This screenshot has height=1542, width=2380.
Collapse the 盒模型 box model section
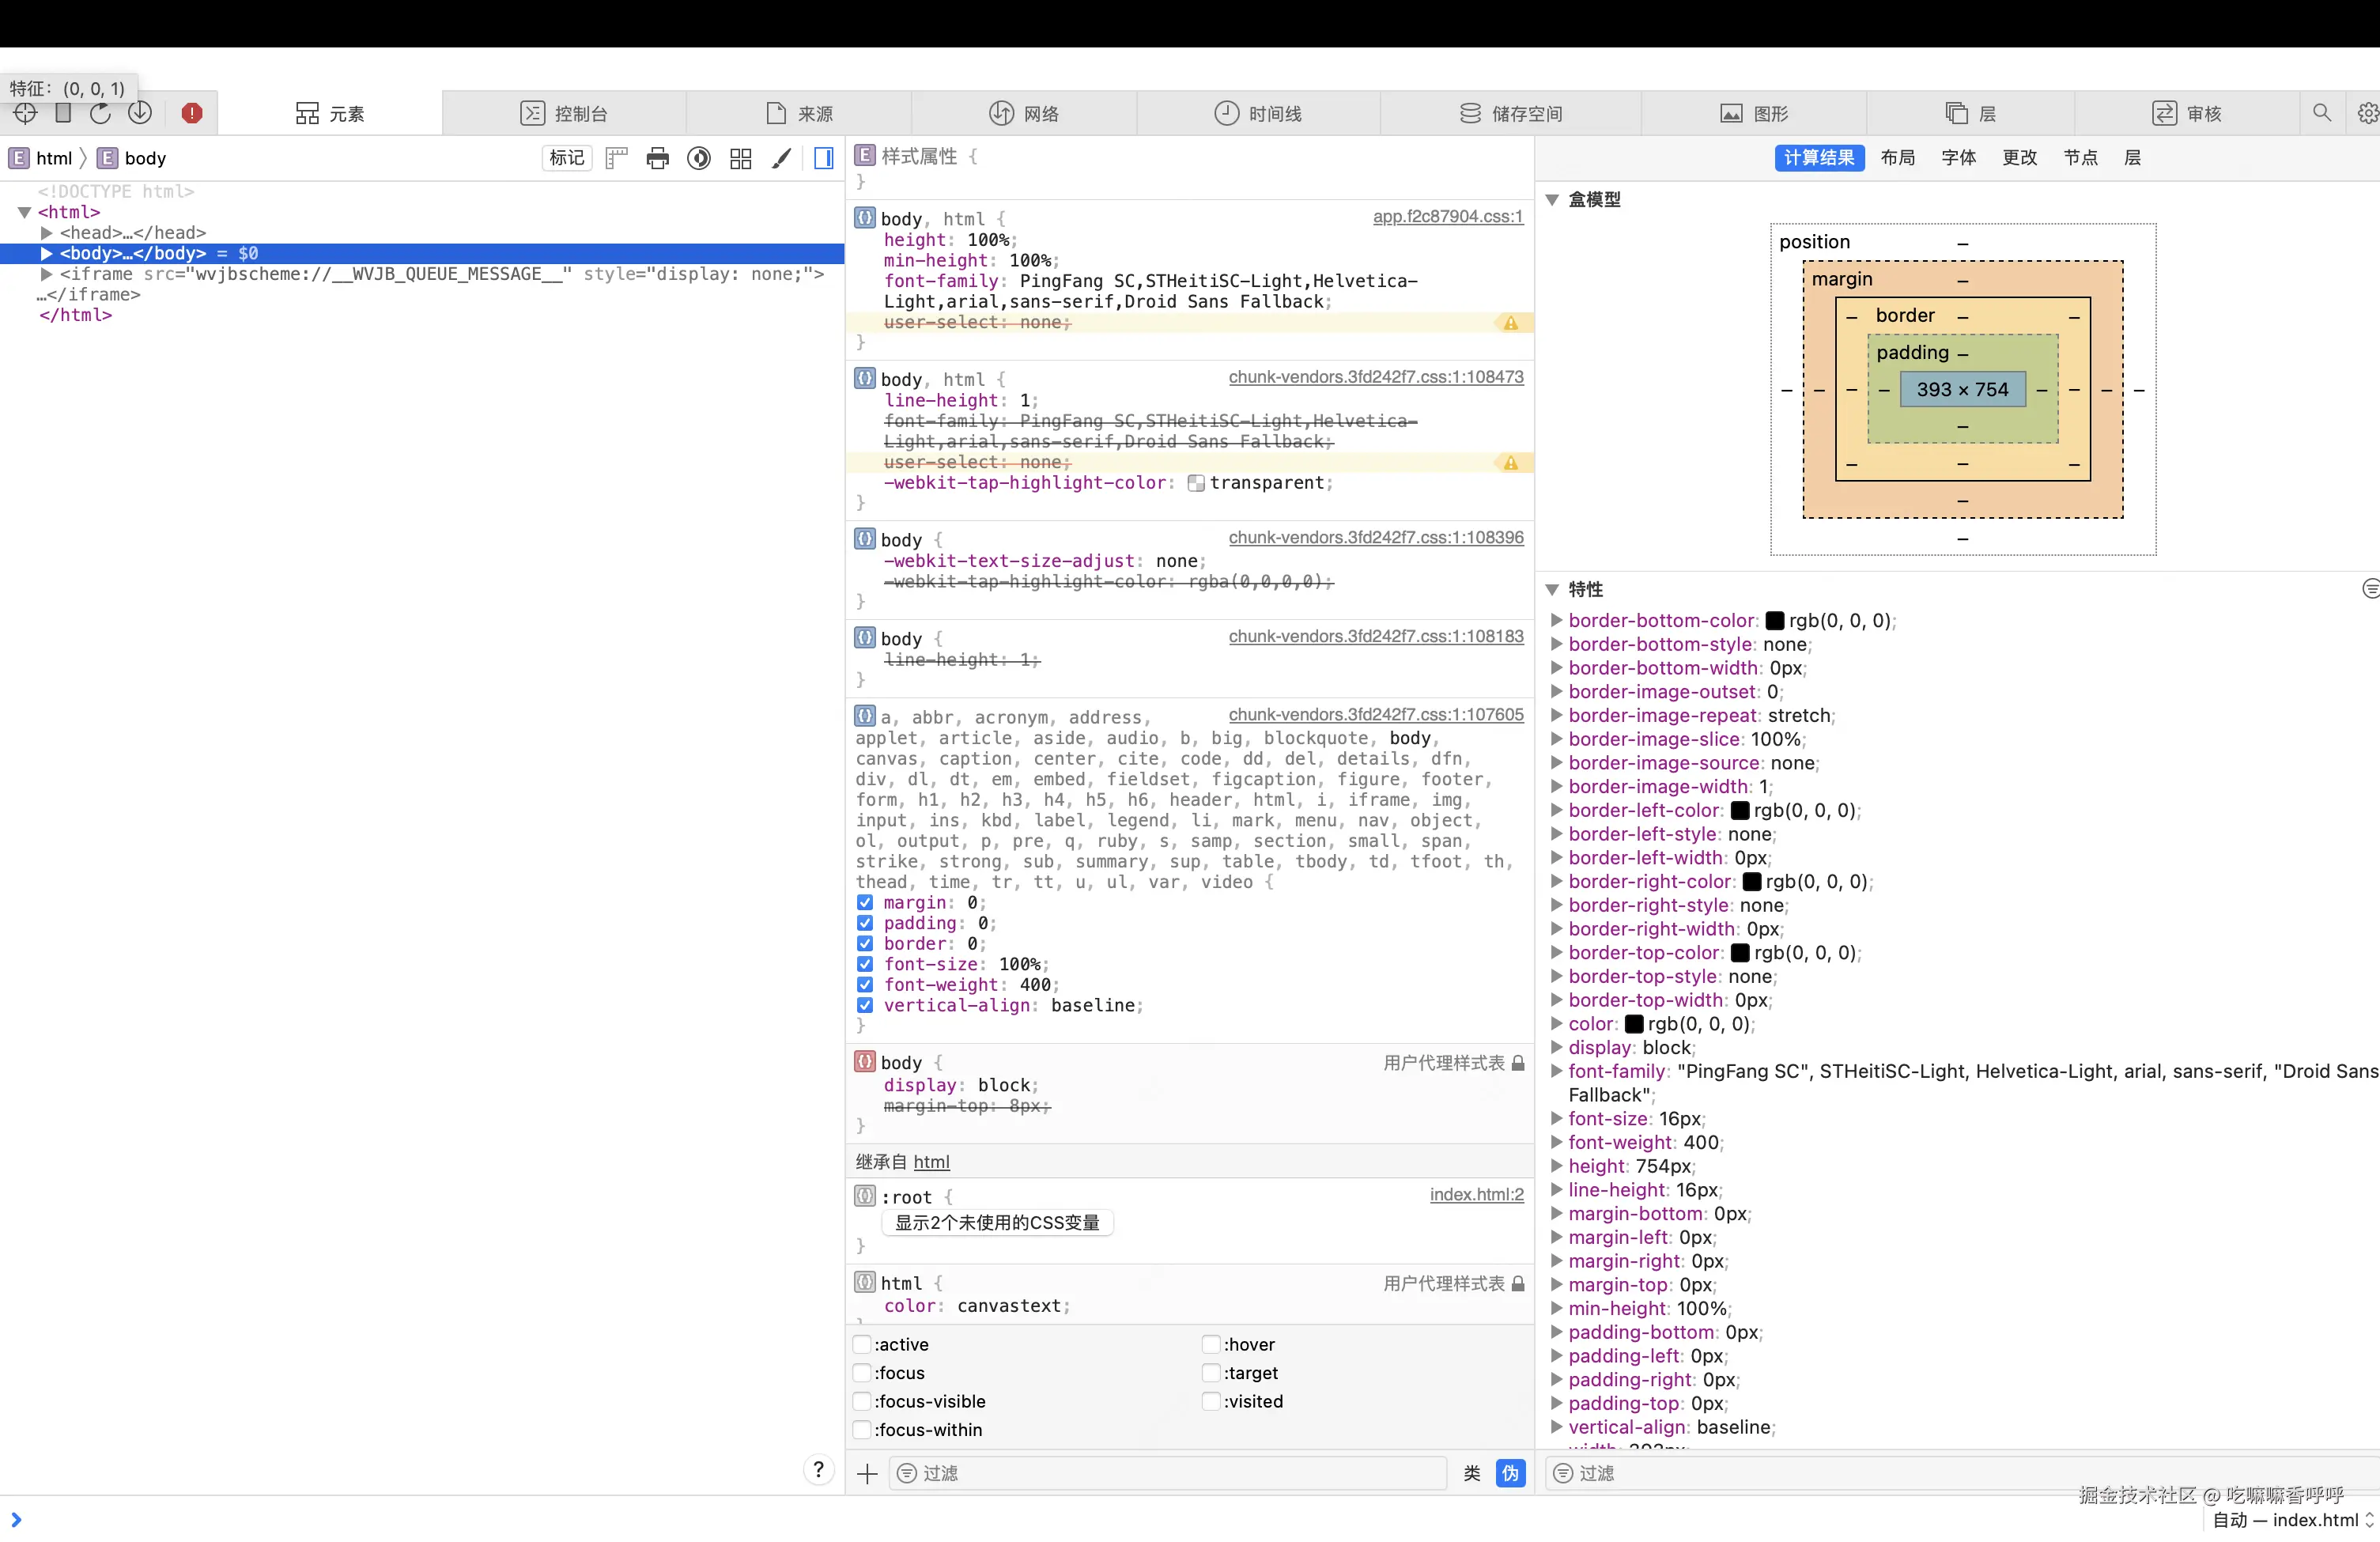[1552, 200]
